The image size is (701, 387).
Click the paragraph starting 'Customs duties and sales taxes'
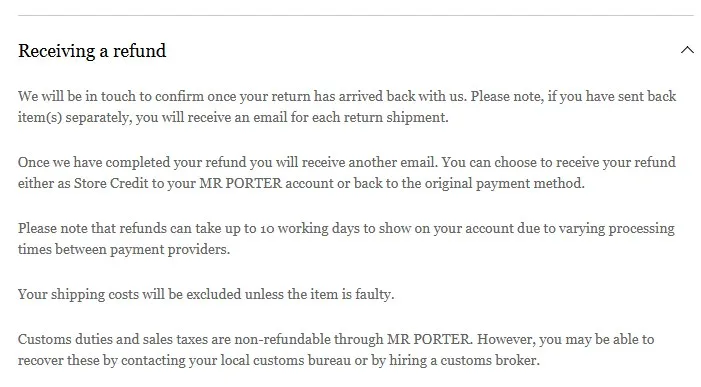point(336,349)
